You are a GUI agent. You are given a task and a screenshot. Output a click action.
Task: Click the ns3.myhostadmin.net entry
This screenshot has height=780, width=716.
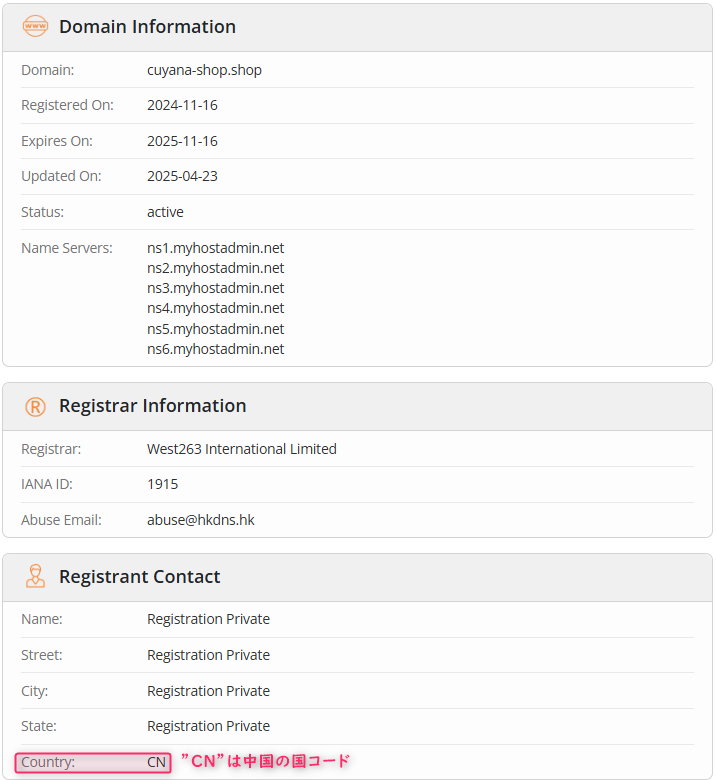215,288
